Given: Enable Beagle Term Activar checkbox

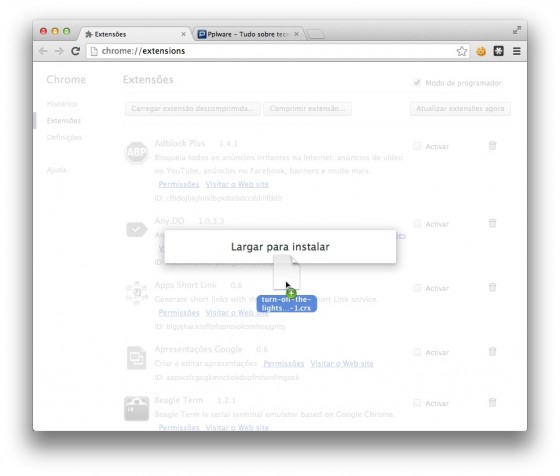Looking at the screenshot, I should [416, 403].
